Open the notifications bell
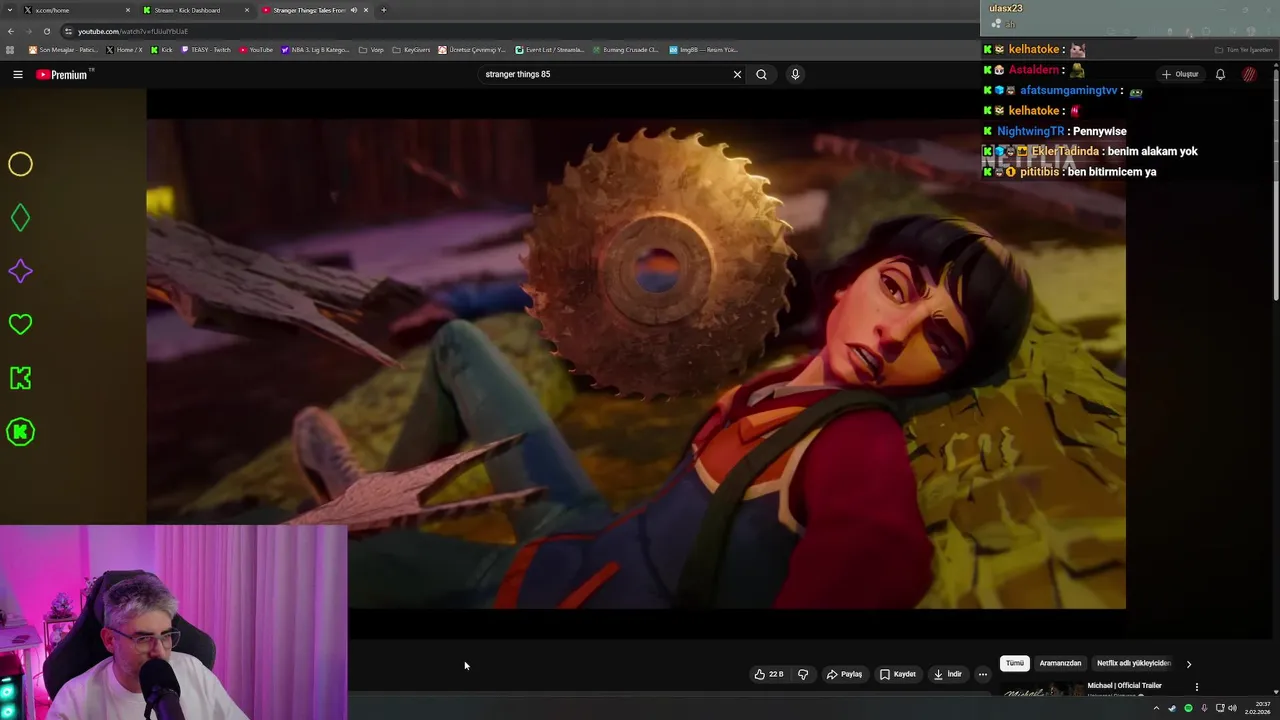This screenshot has height=720, width=1280. 1220,74
